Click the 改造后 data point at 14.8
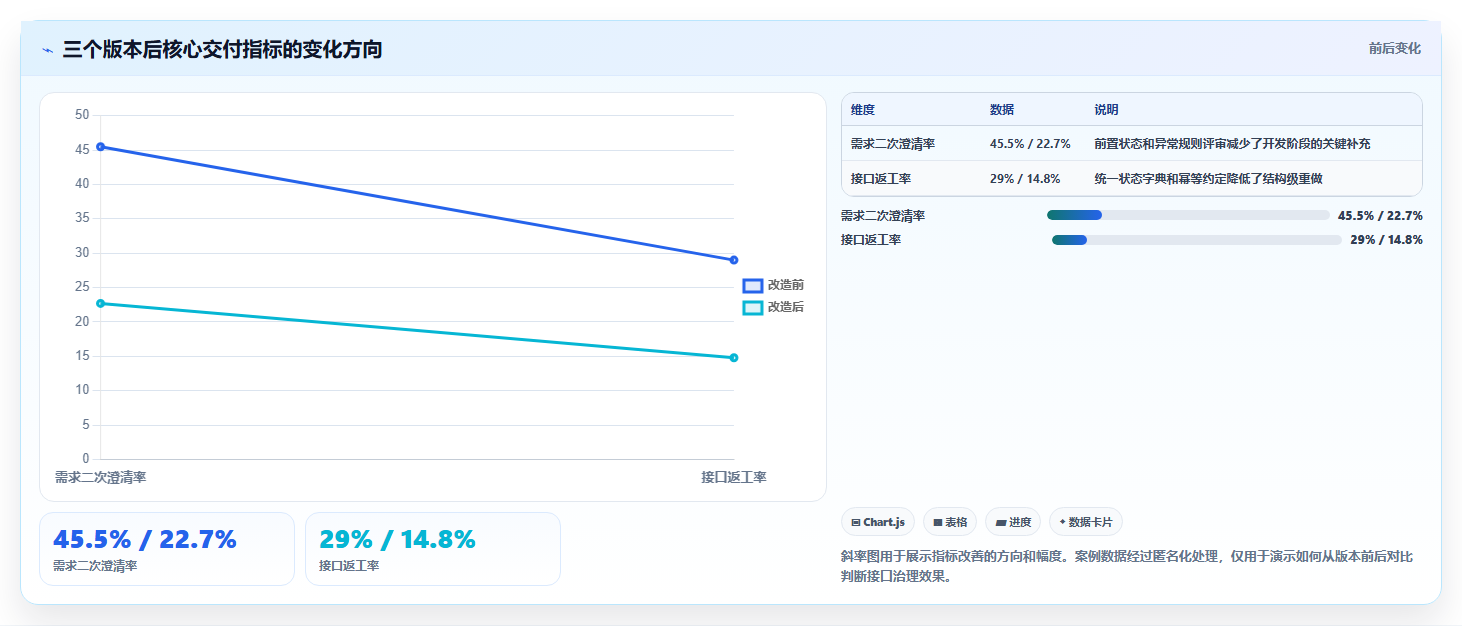This screenshot has width=1462, height=626. 734,357
